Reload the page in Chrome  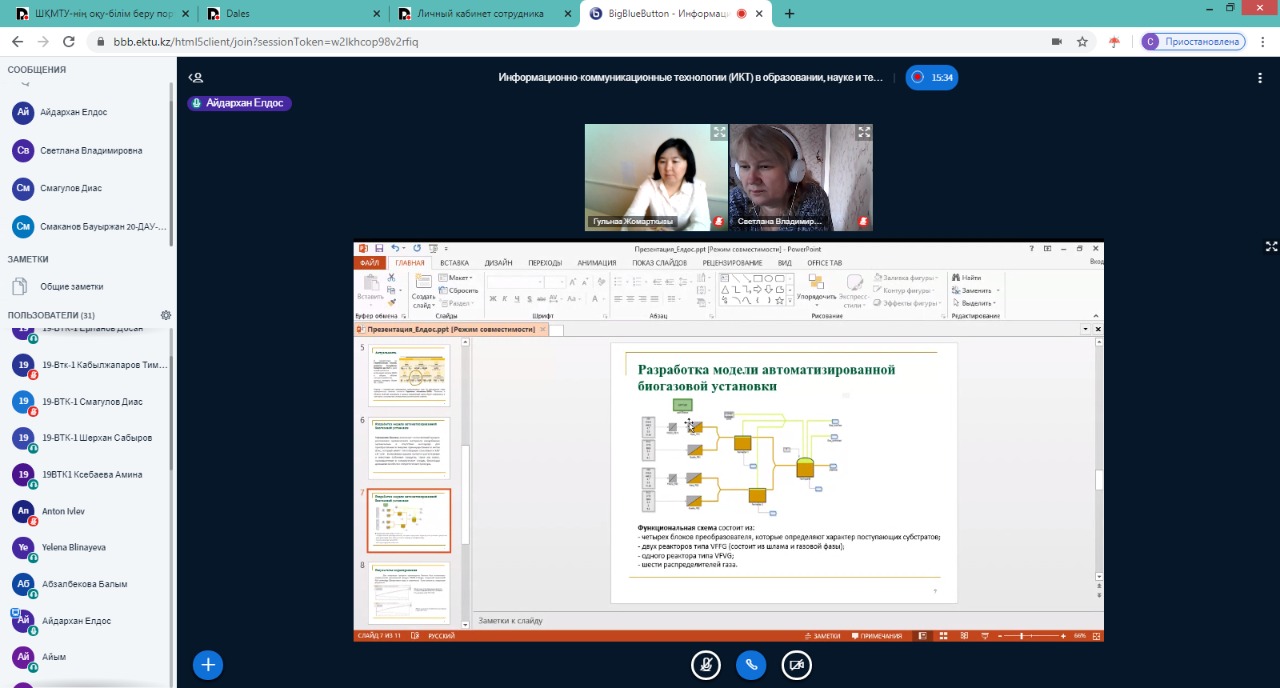coord(69,42)
